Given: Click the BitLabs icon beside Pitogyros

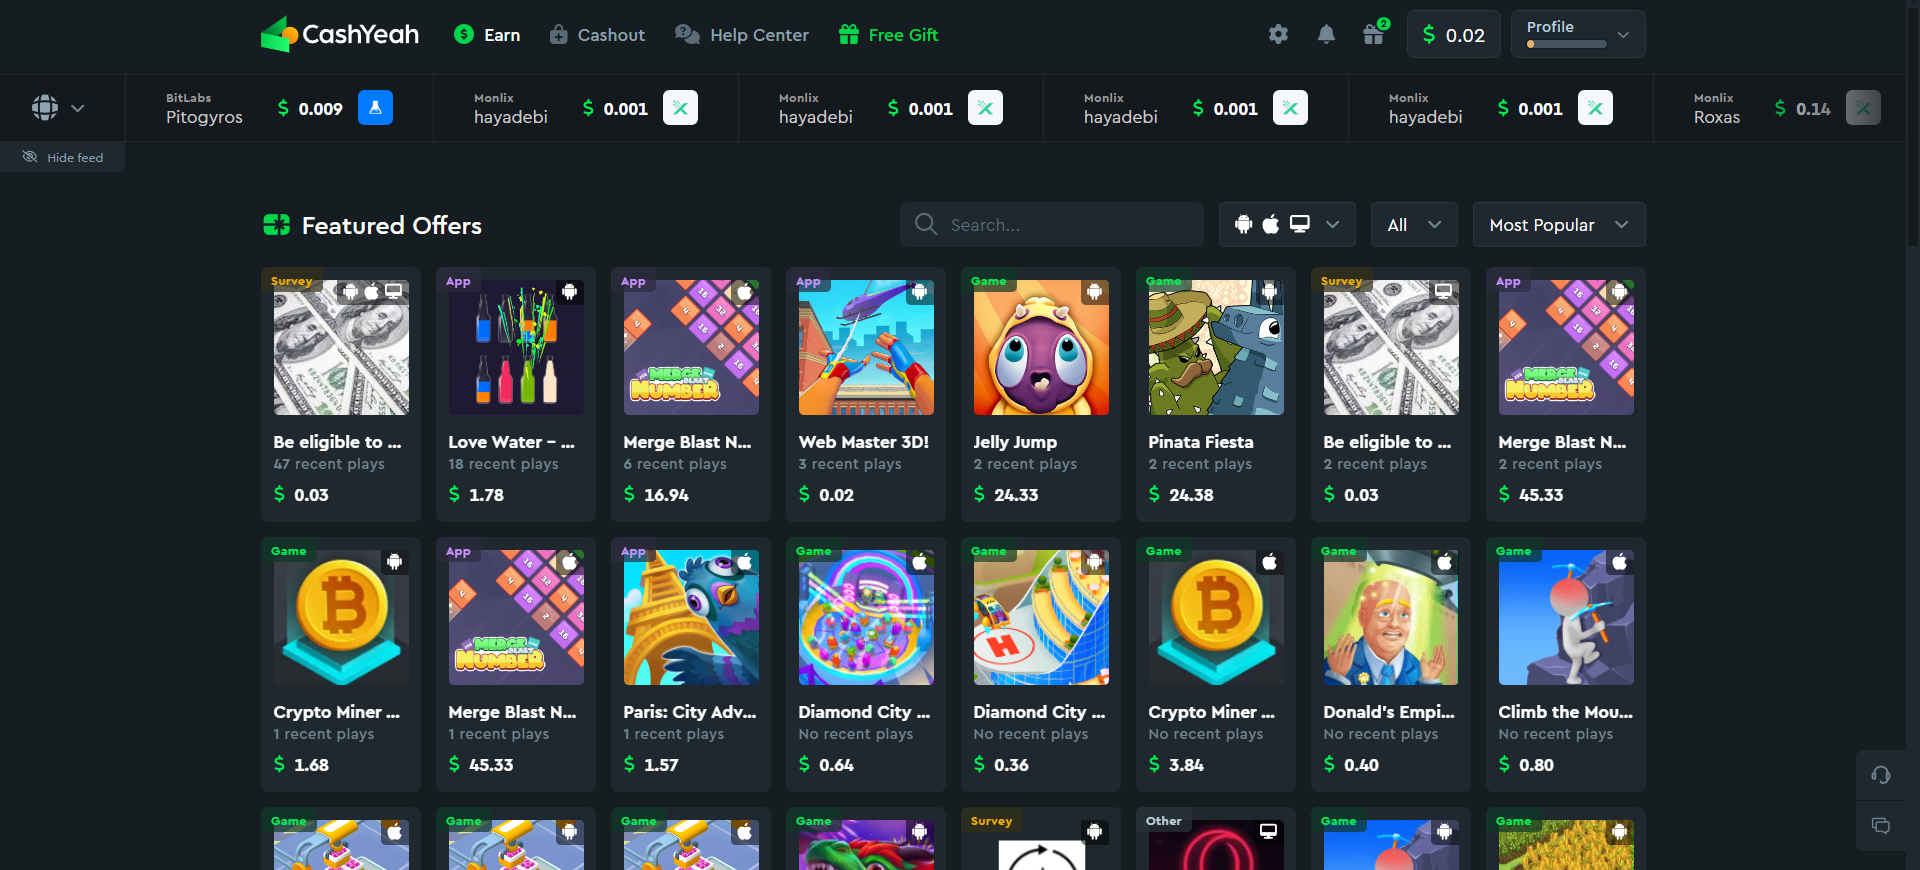Looking at the screenshot, I should (x=375, y=107).
